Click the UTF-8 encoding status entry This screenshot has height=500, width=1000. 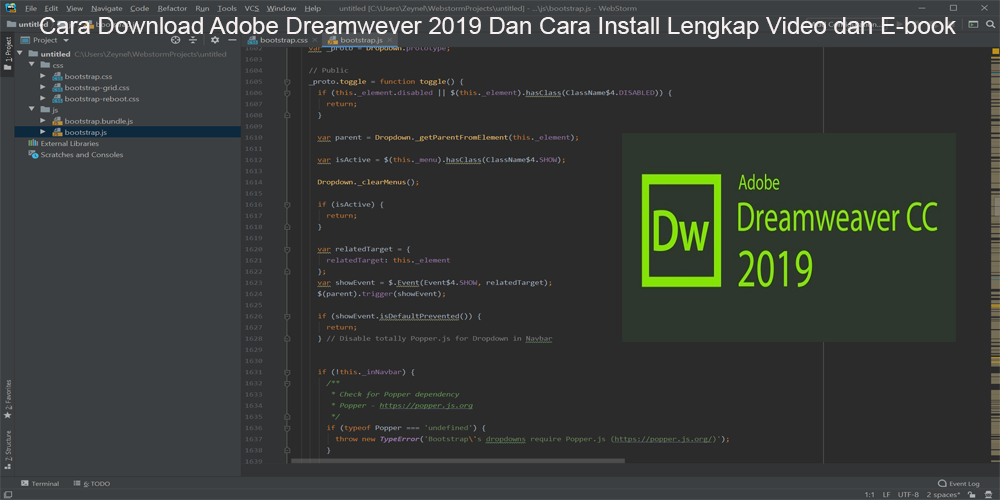click(x=908, y=495)
